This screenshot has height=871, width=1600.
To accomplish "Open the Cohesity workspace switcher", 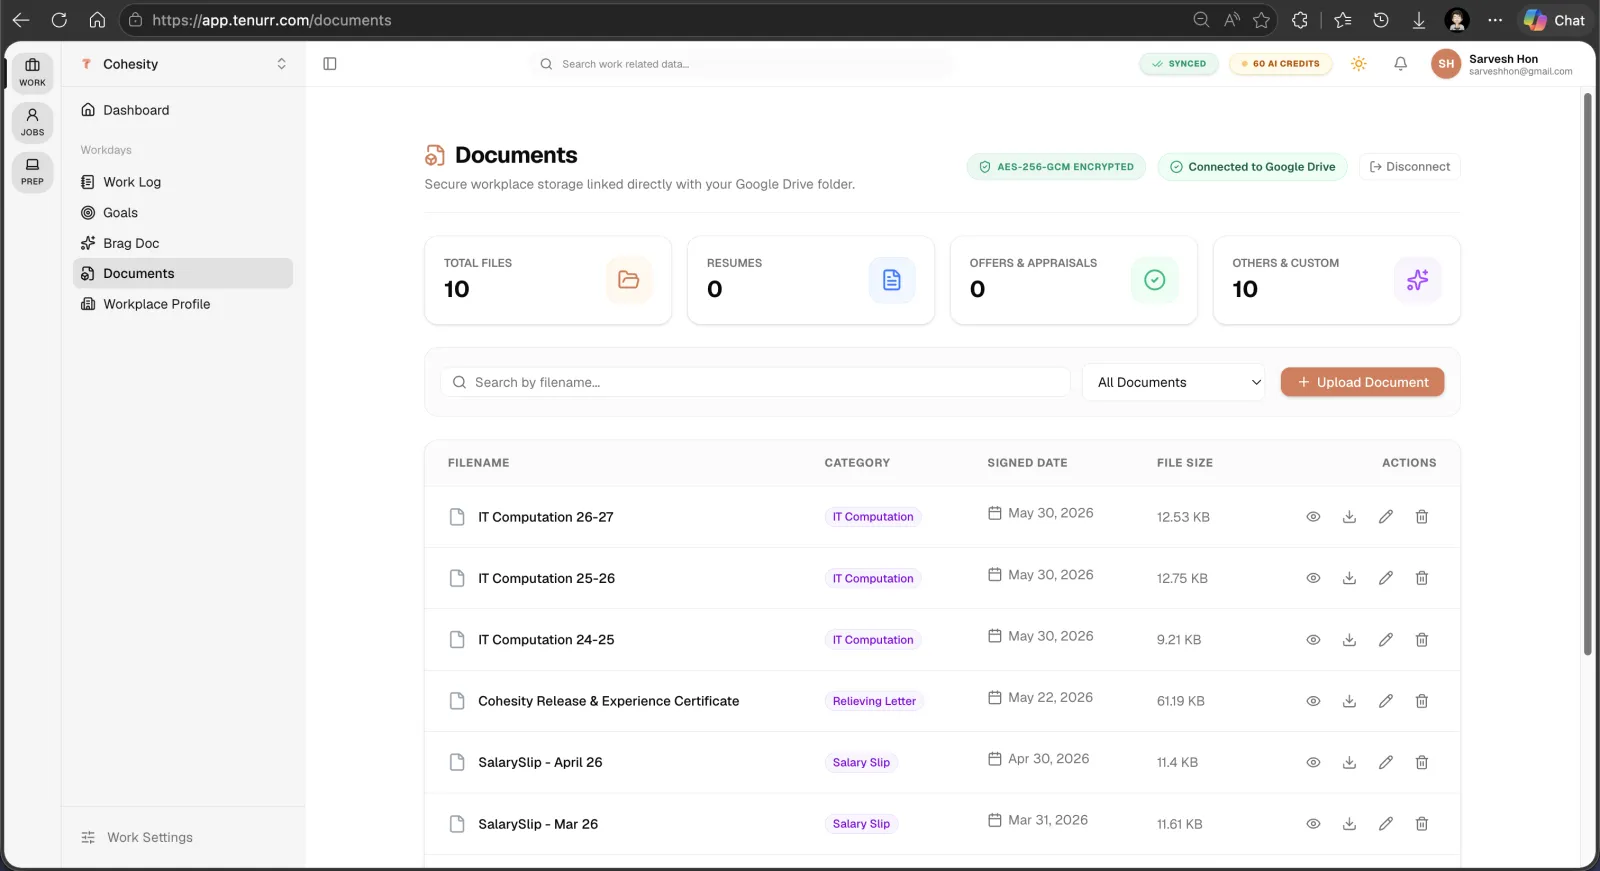I will (184, 64).
